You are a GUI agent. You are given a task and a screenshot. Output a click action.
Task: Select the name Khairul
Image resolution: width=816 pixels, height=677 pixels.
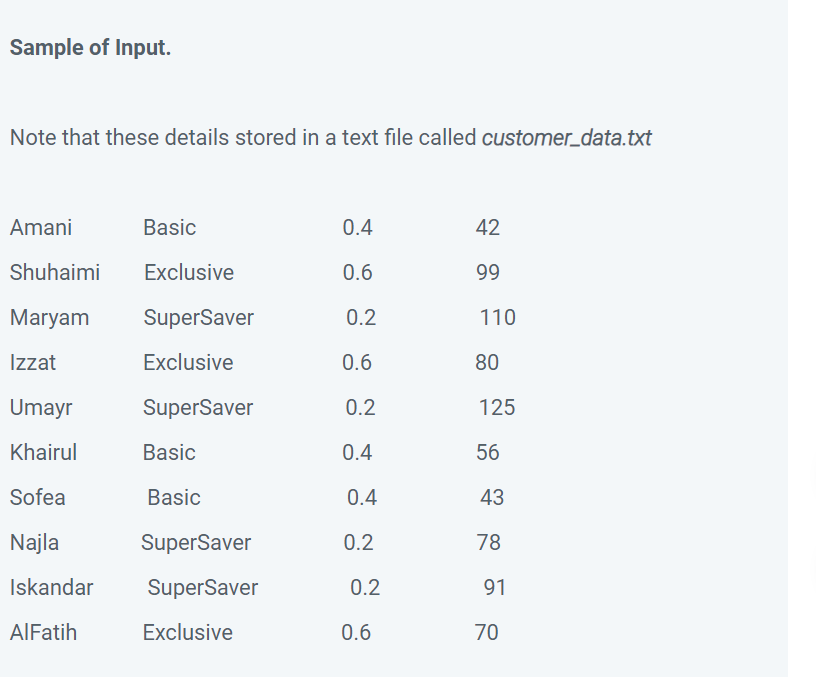click(x=43, y=453)
